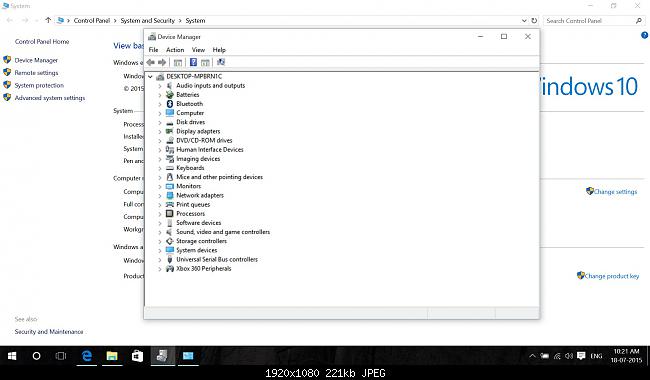
Task: Click the Batteries category icon
Action: point(170,94)
